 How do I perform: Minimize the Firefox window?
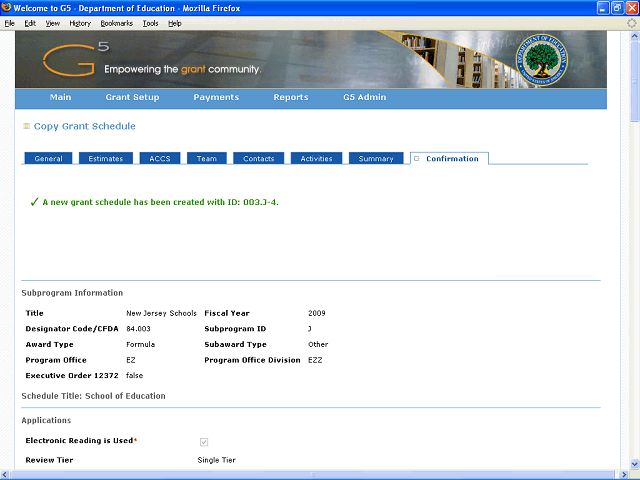[x=603, y=8]
